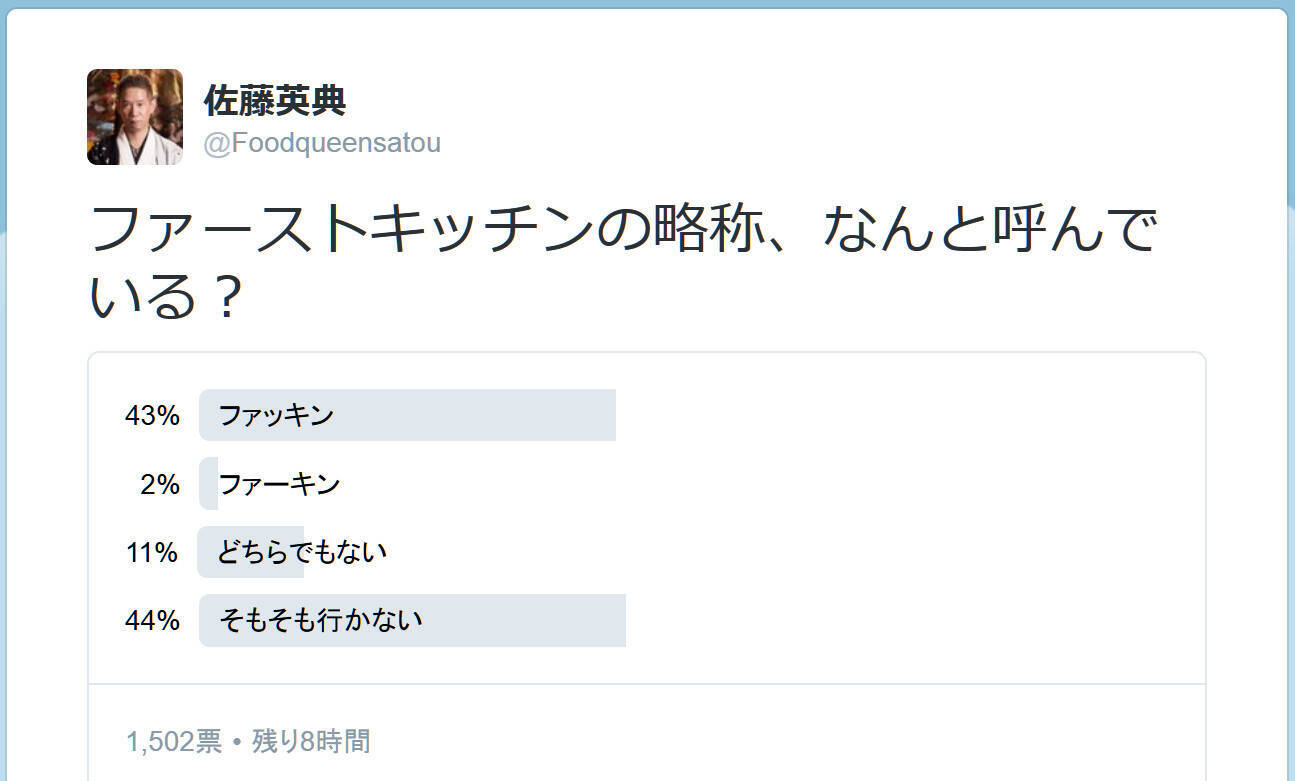Click the right end of the 43% result bar
Screen dimensions: 1295x781
pos(606,415)
